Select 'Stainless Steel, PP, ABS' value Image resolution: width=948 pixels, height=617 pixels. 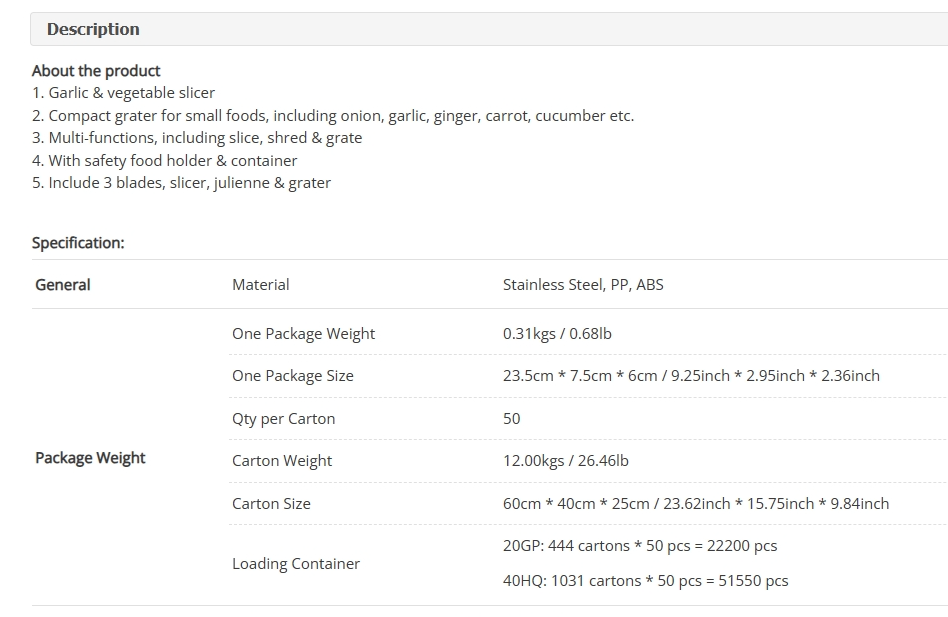pyautogui.click(x=583, y=285)
